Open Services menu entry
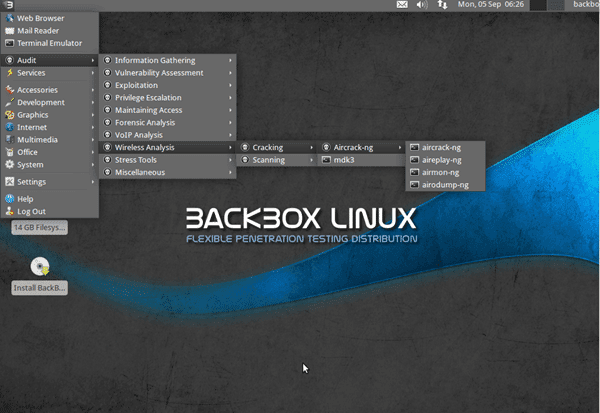Viewport: 600px width, 413px height. (x=50, y=73)
